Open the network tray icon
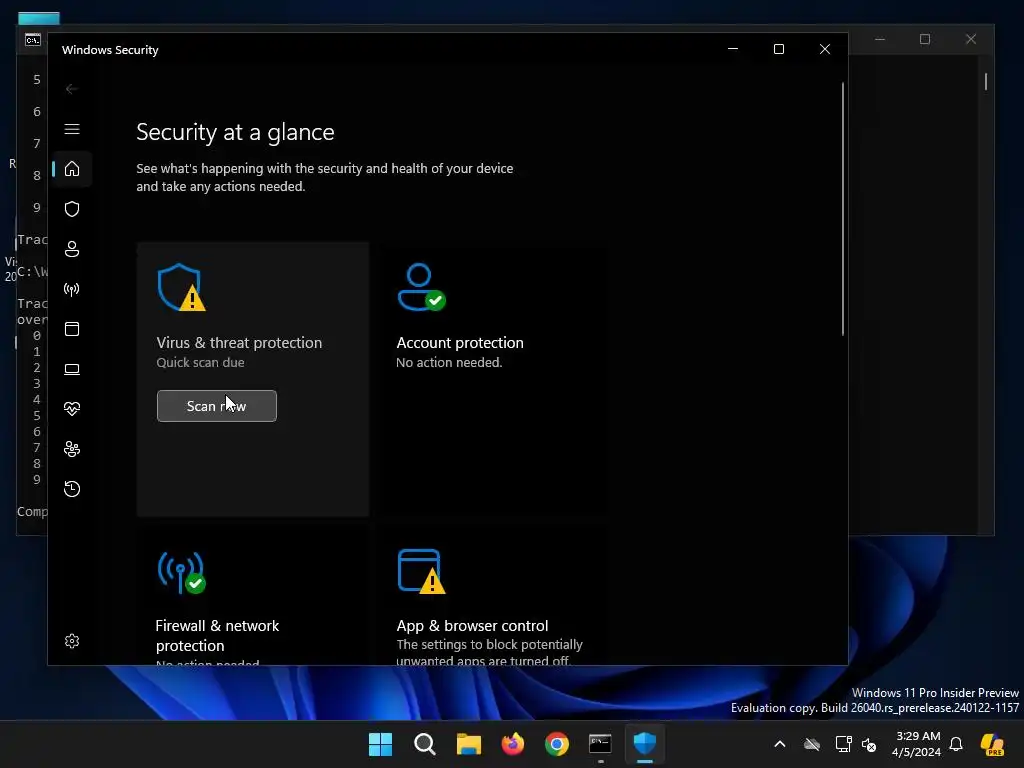The image size is (1024, 768). (x=843, y=744)
